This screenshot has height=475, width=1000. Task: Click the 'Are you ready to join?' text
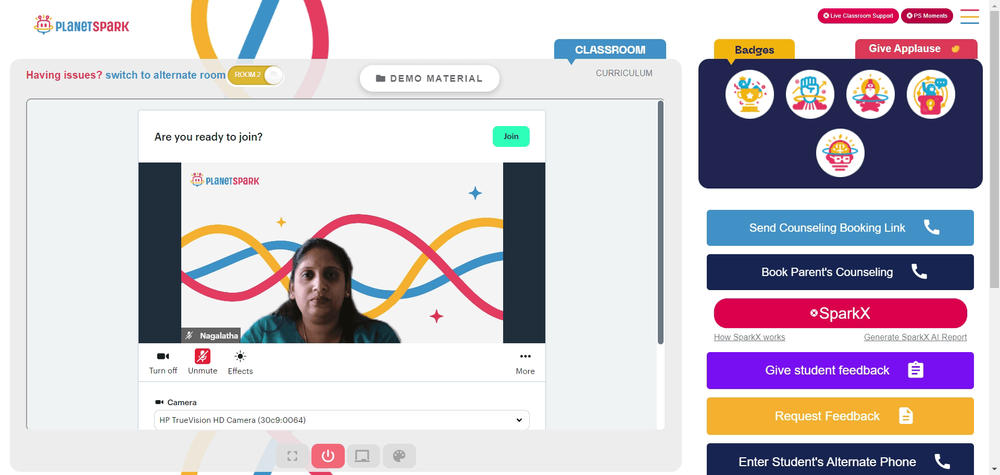208,136
